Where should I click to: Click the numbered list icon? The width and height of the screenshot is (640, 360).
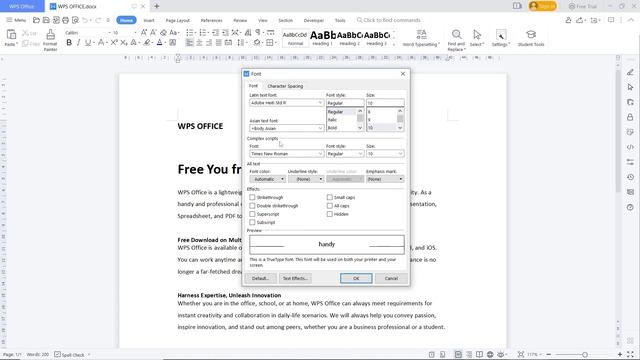(202, 32)
